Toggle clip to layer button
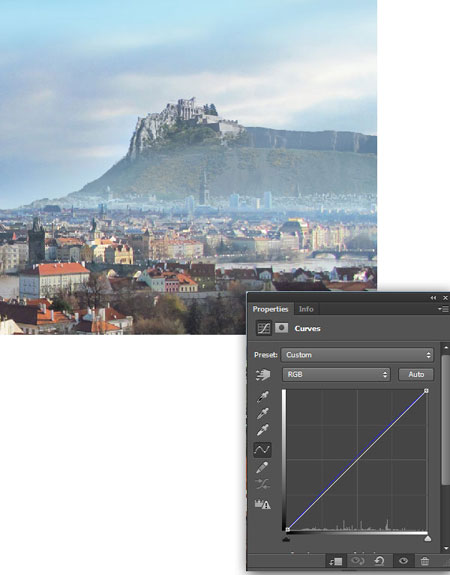450x575 pixels. click(336, 561)
